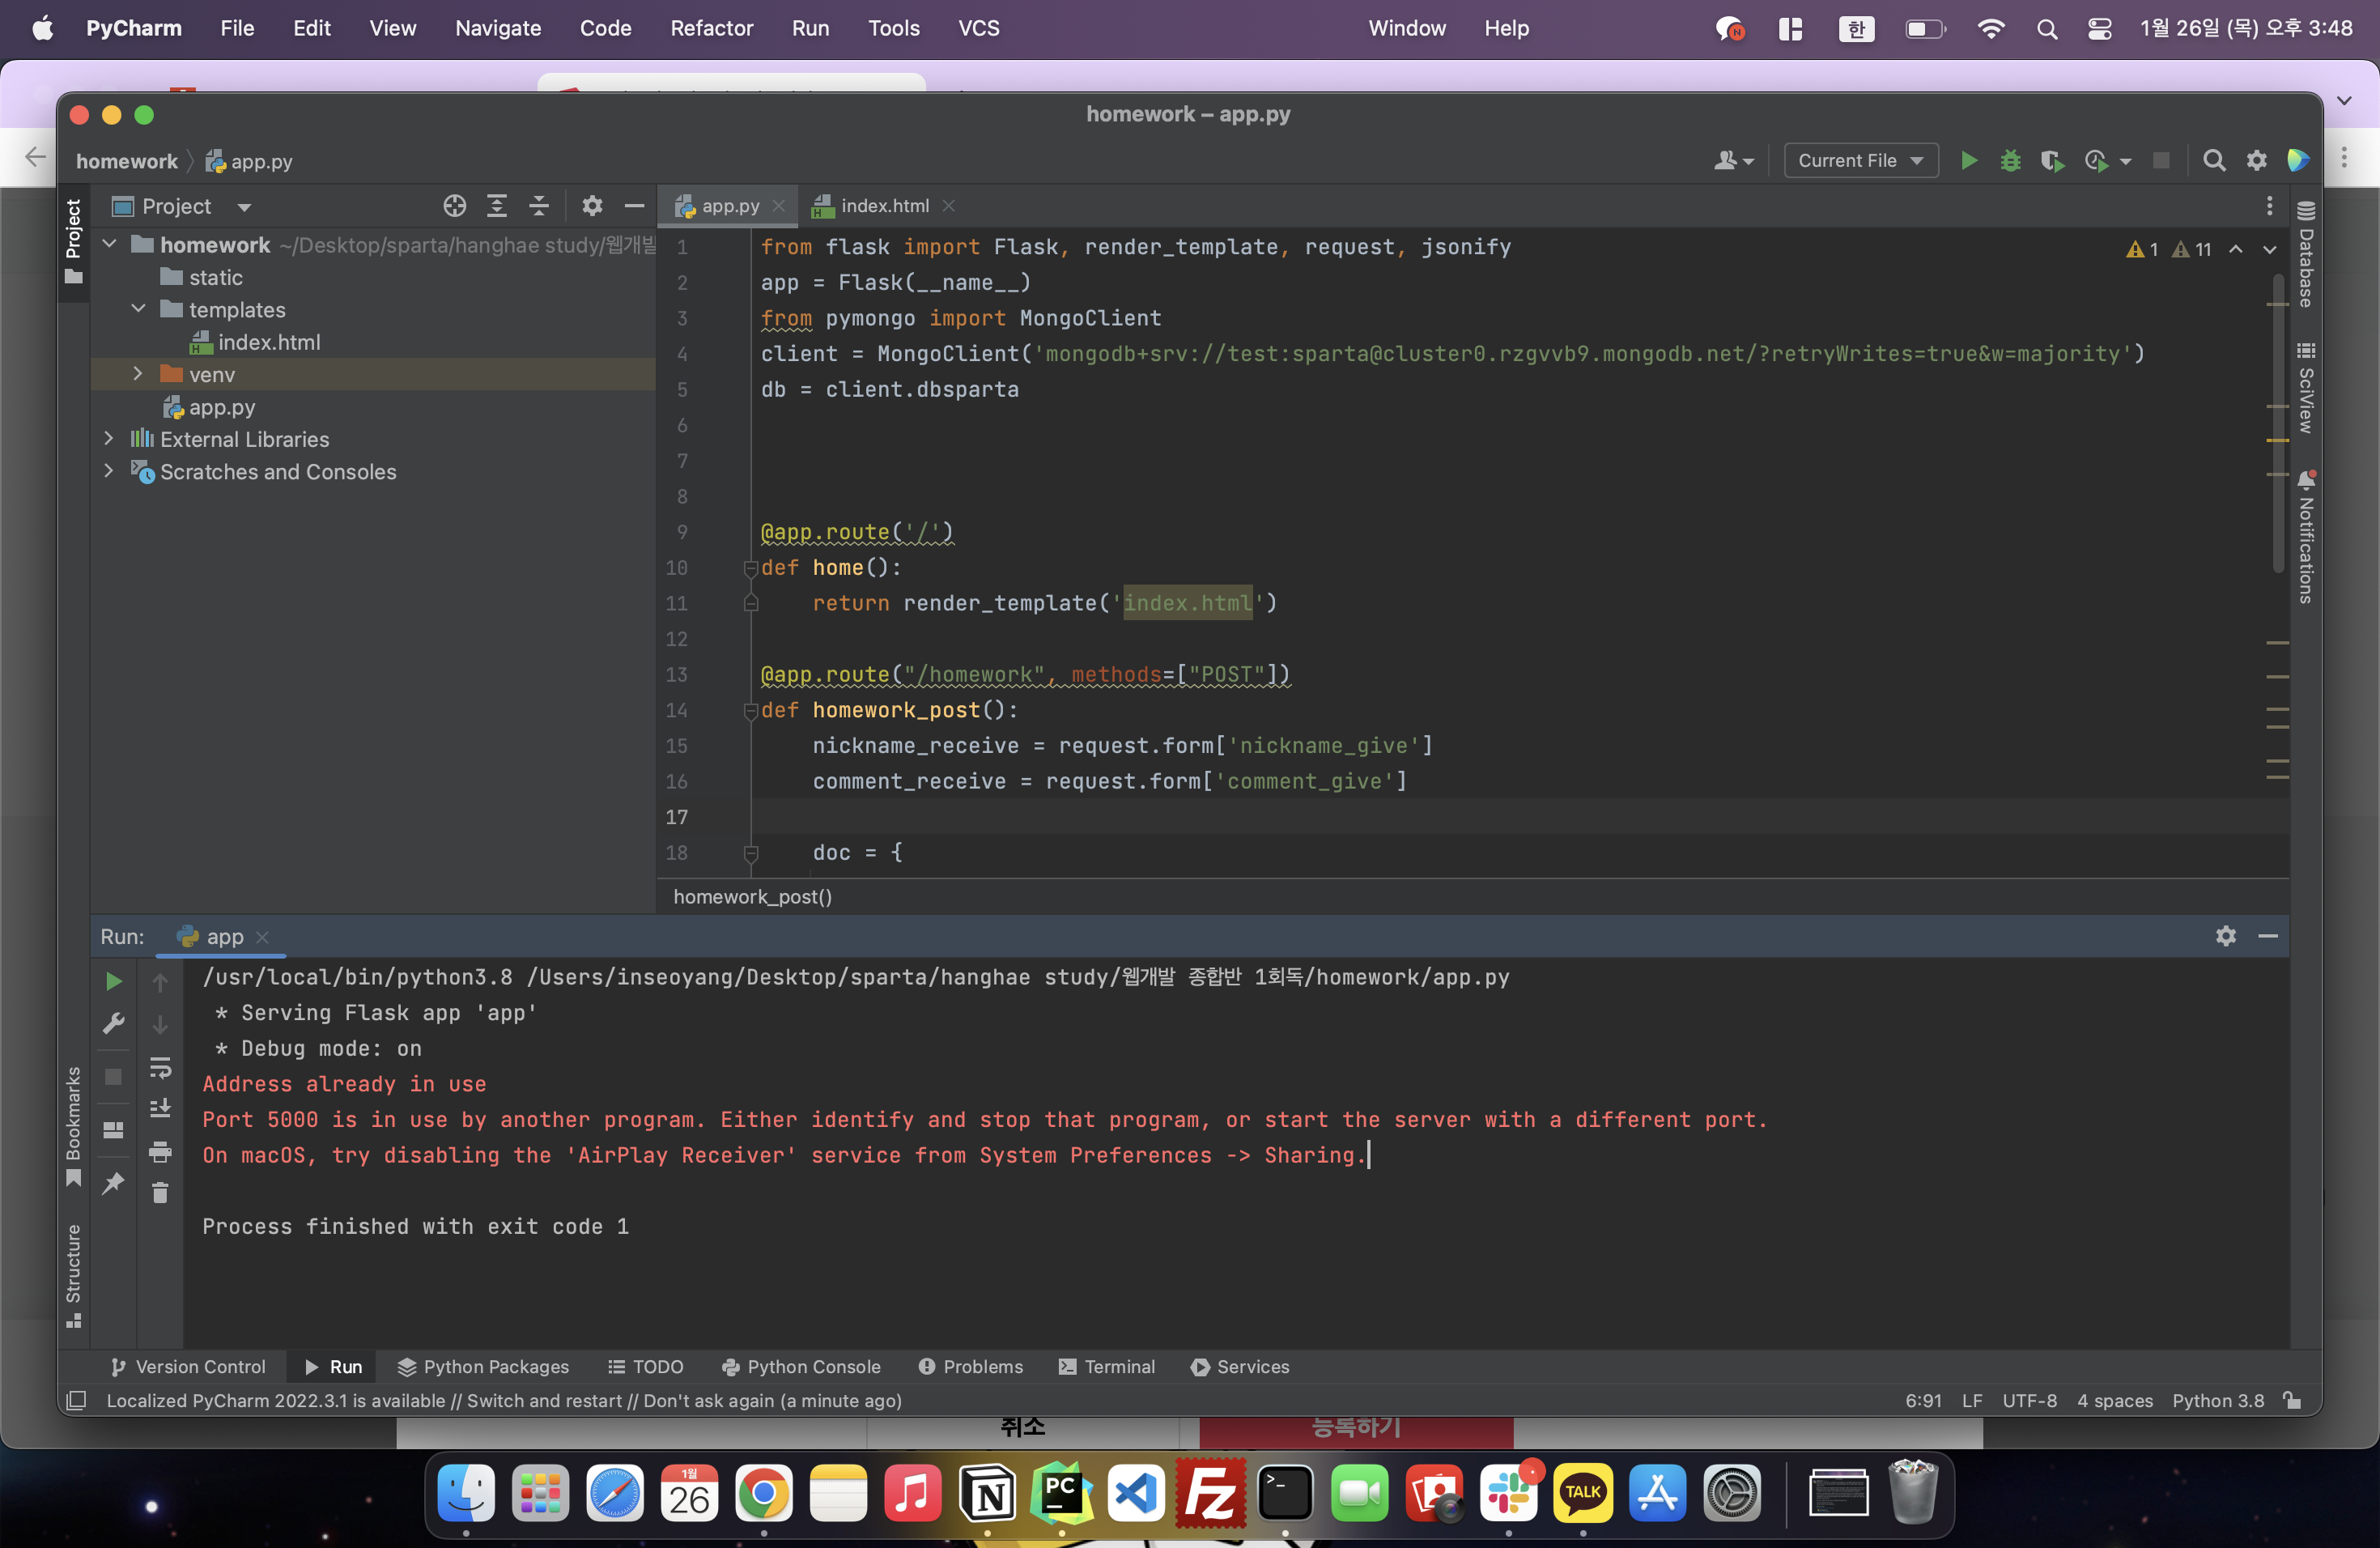2380x1548 pixels.
Task: Click UTF-8 encoding in status bar
Action: pyautogui.click(x=2029, y=1400)
